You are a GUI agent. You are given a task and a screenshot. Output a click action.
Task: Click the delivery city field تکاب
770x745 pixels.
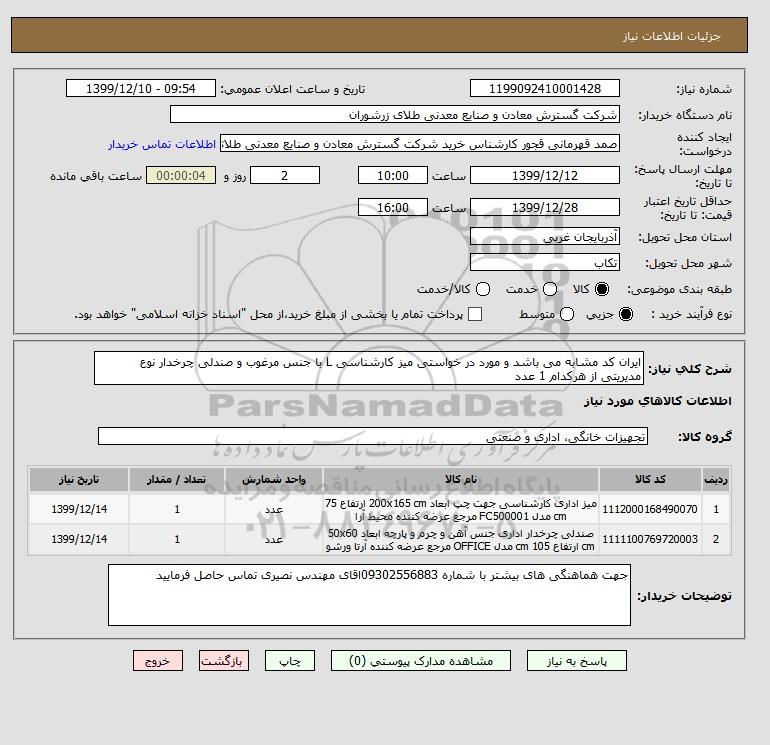[545, 262]
